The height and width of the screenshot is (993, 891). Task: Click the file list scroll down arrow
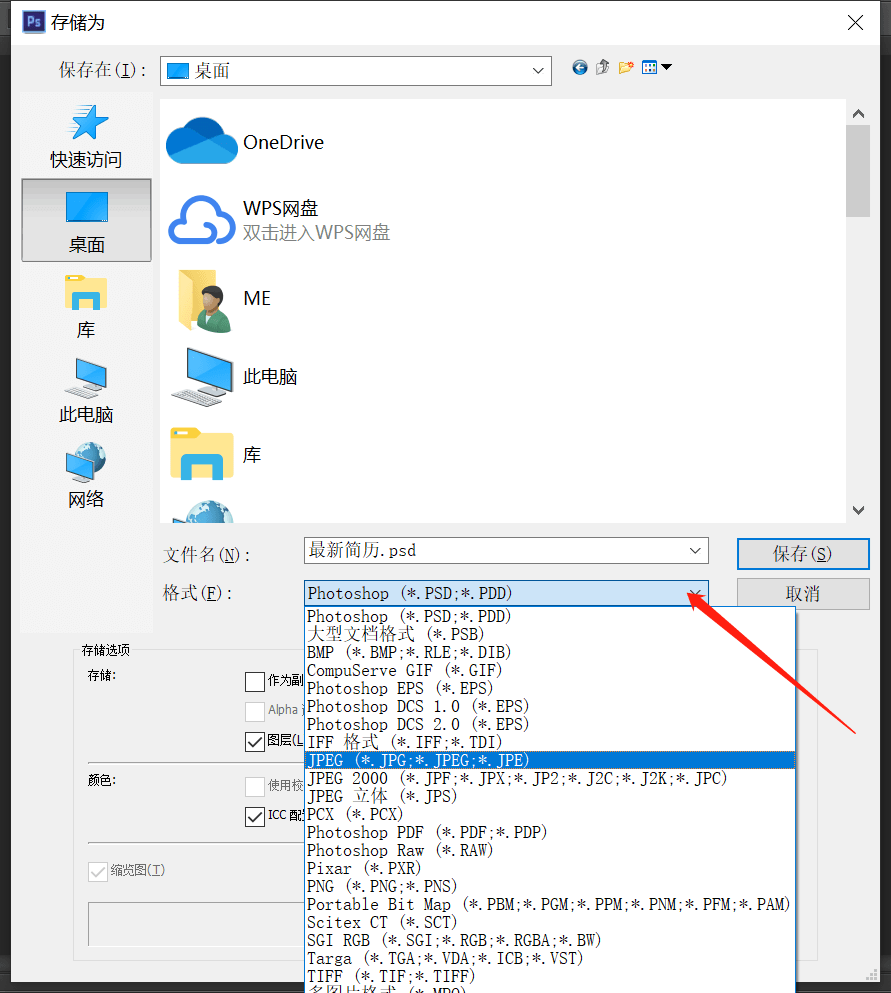pos(858,510)
